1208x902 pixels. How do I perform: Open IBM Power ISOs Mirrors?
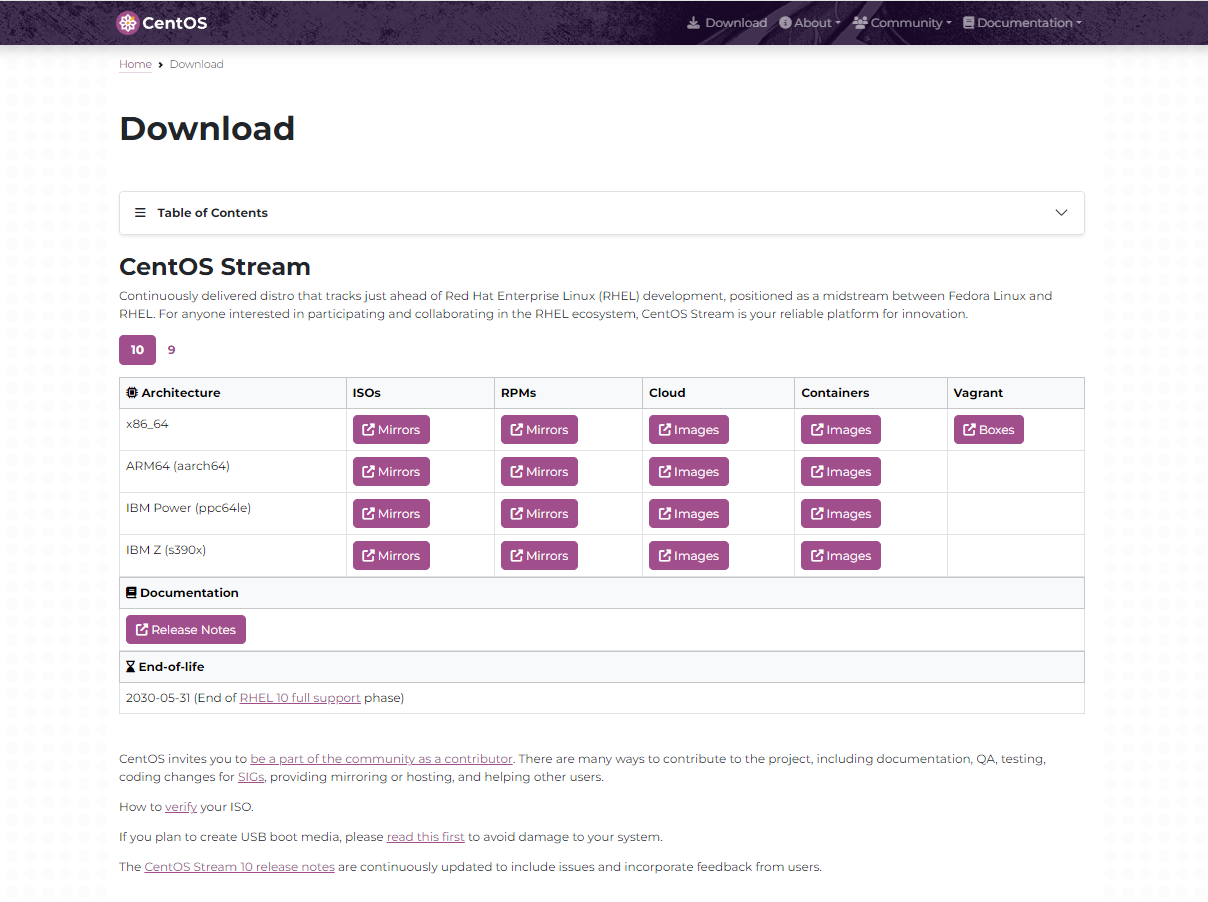(x=391, y=514)
